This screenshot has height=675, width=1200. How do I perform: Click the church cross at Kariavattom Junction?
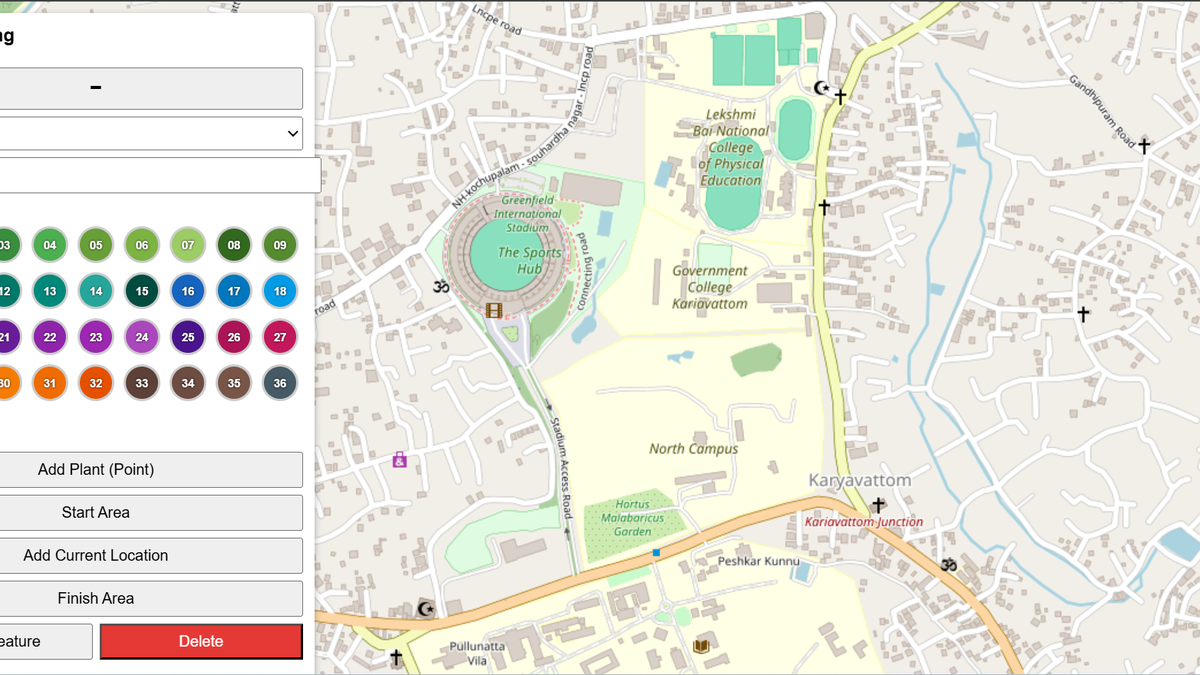[878, 505]
